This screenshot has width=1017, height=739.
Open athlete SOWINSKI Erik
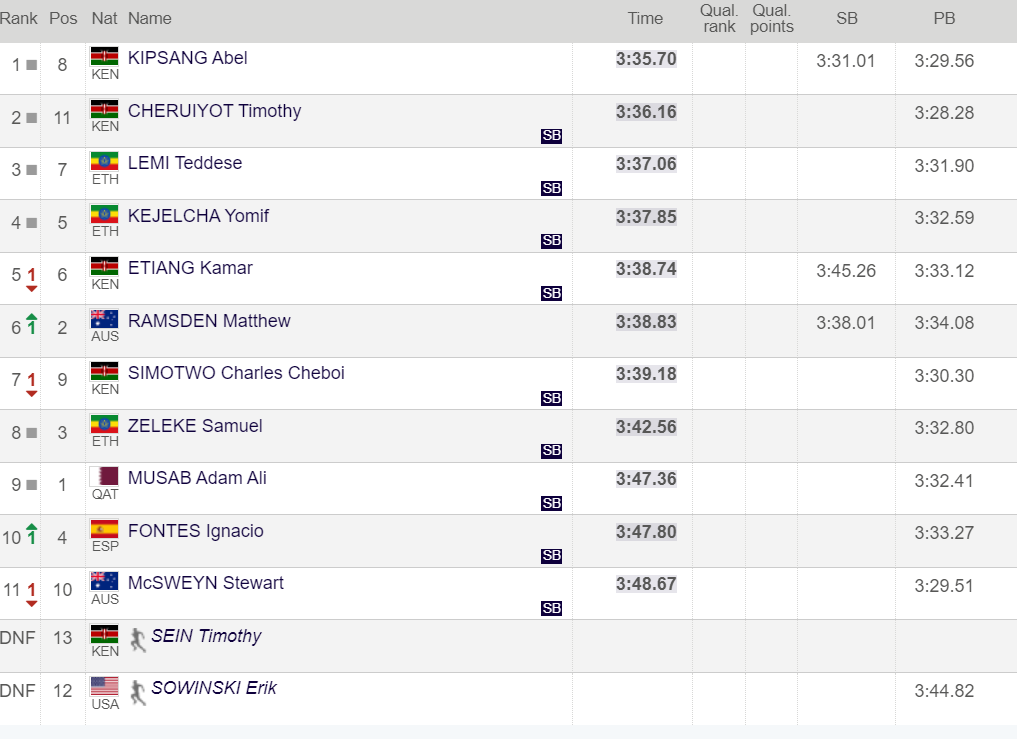click(214, 688)
